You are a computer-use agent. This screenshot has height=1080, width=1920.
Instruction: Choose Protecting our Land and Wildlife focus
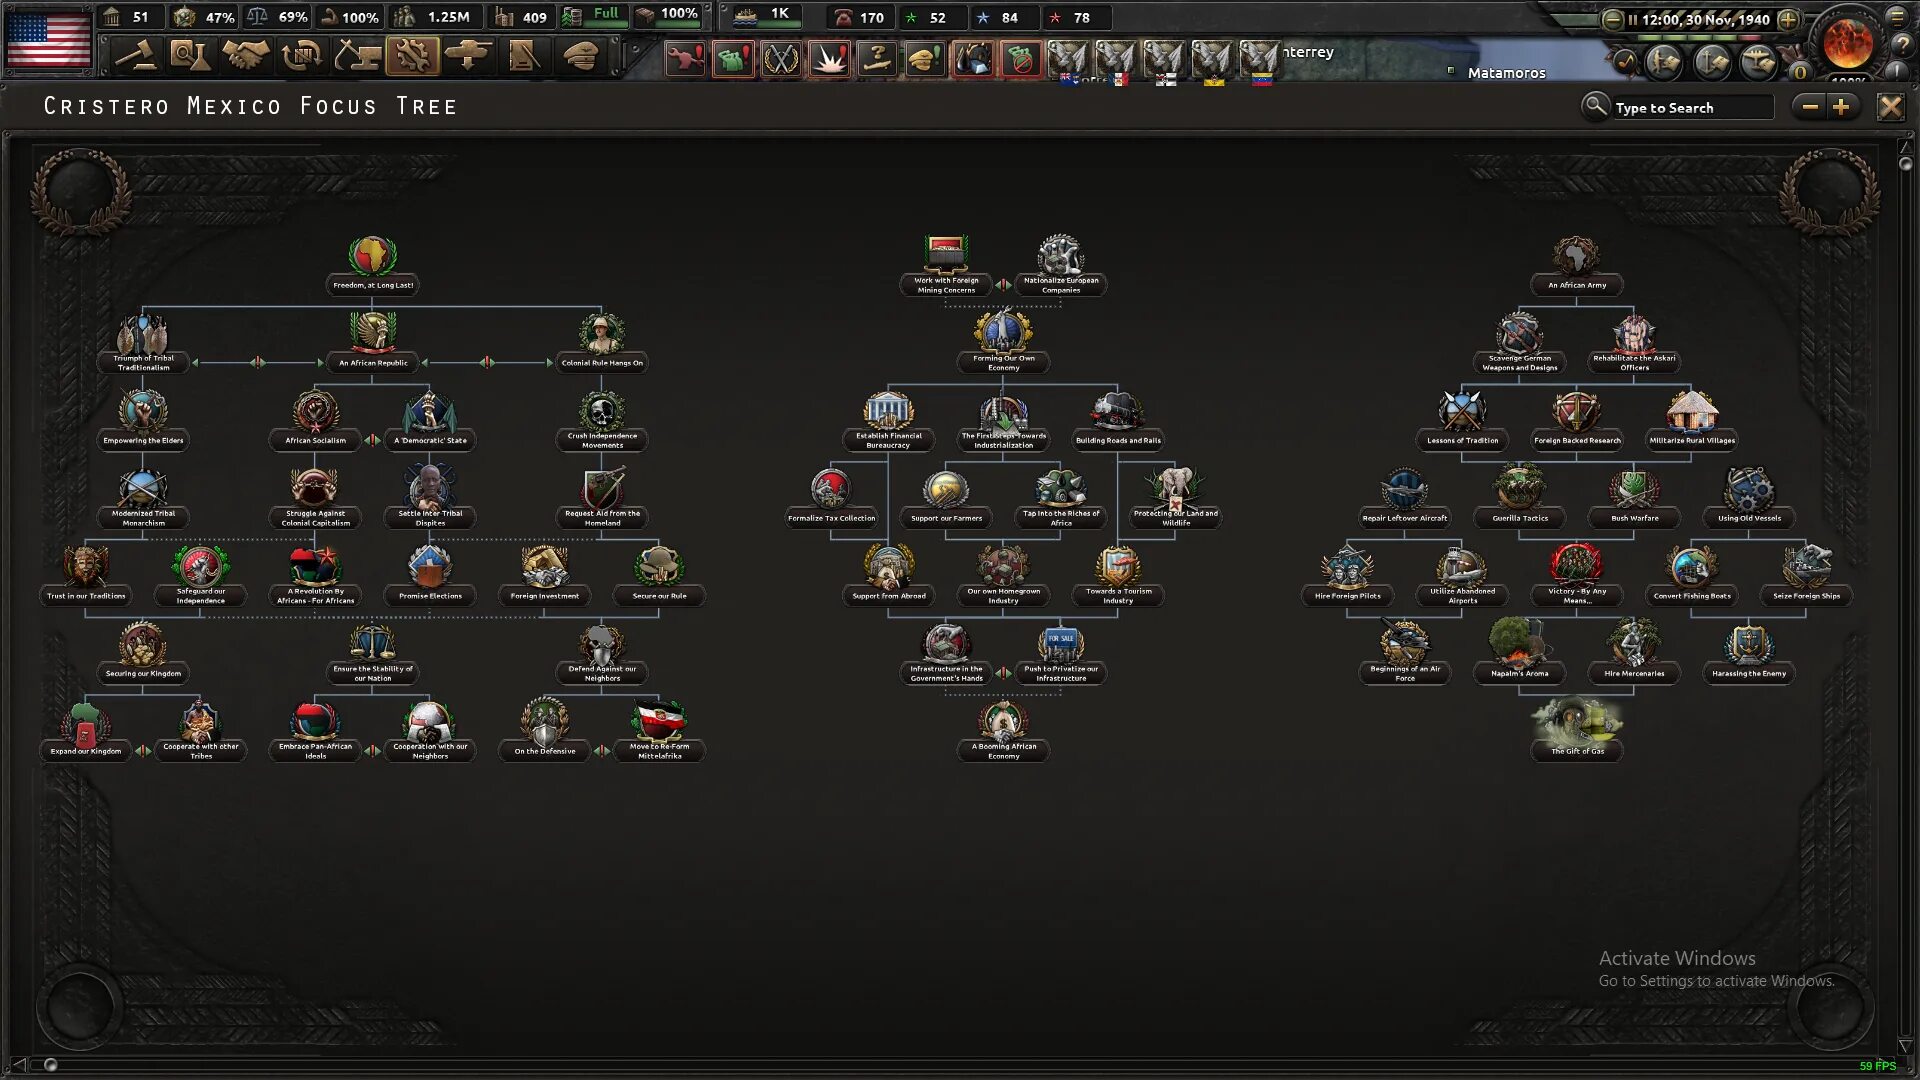(1175, 498)
